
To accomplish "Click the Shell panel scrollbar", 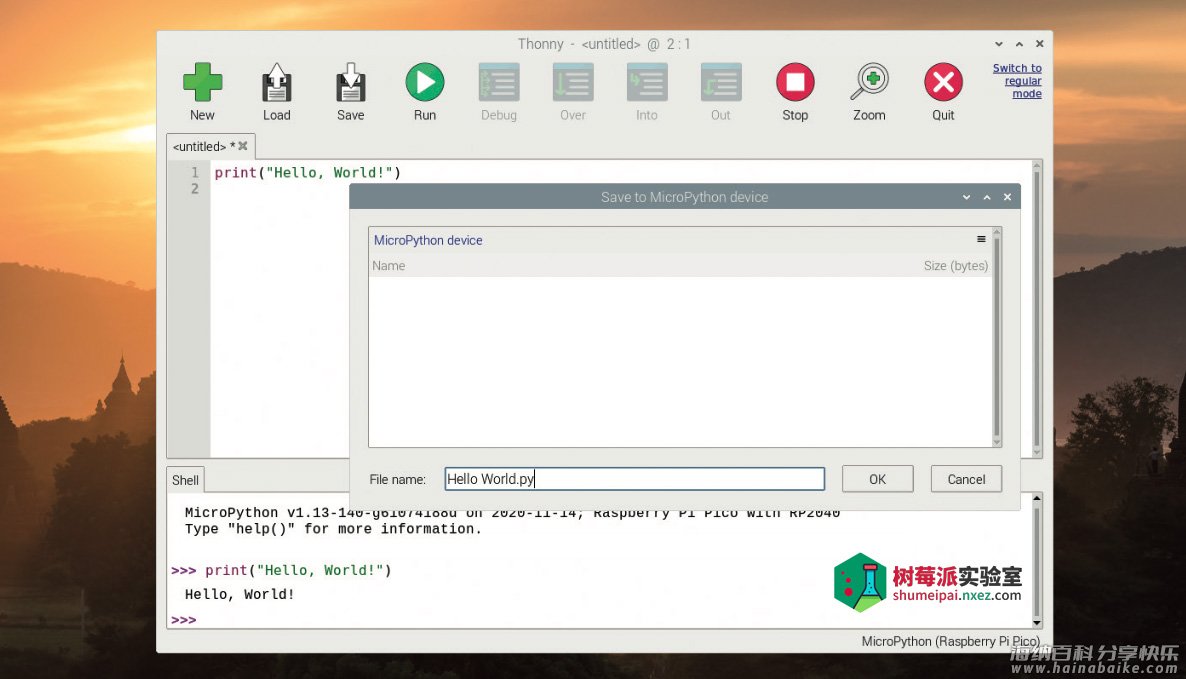I will coord(1037,560).
